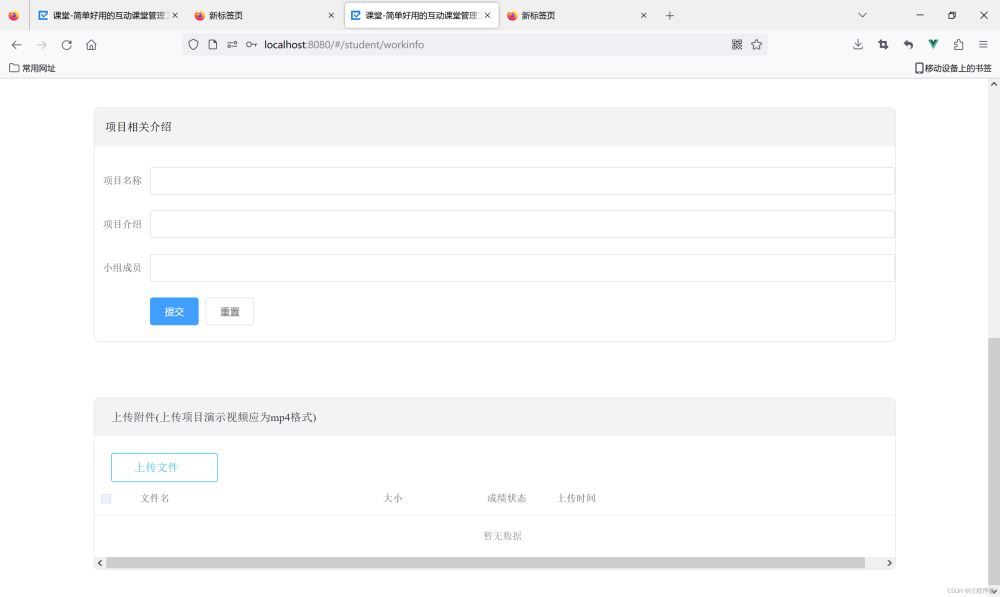Viewport: 1000px width, 597px height.
Task: Open the extensions puzzle icon
Action: tap(958, 45)
